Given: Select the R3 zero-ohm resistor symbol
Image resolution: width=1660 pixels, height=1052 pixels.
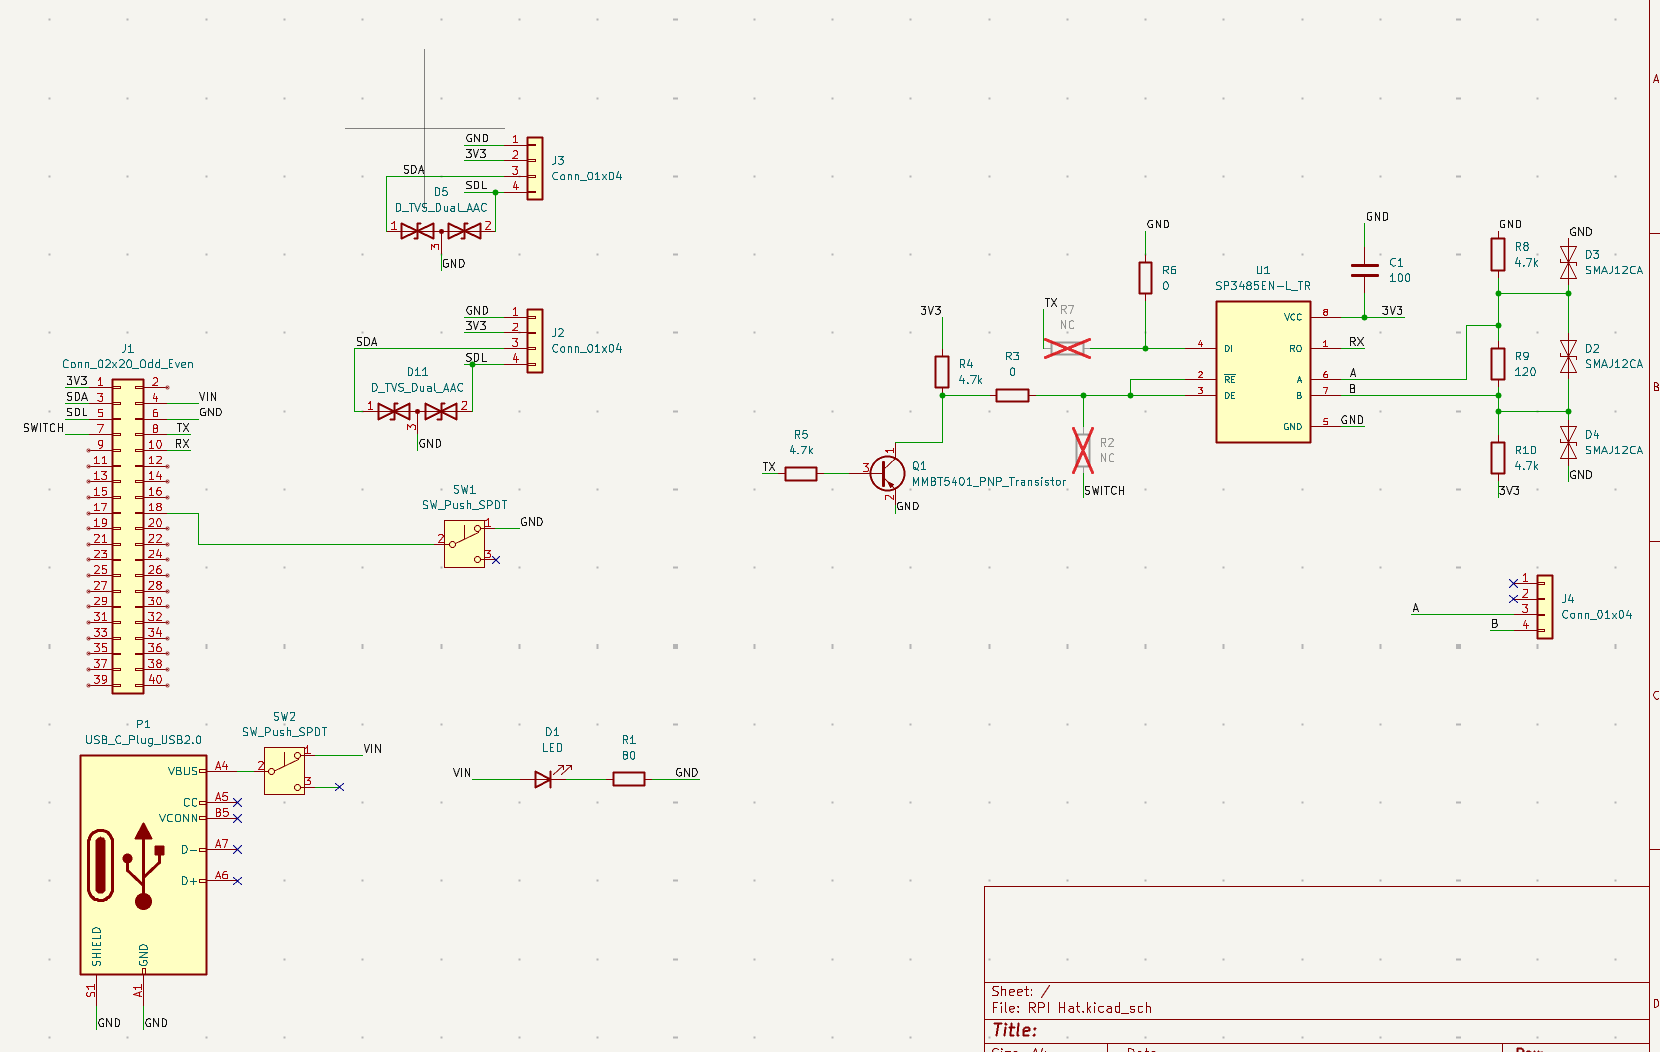Looking at the screenshot, I should point(1013,395).
